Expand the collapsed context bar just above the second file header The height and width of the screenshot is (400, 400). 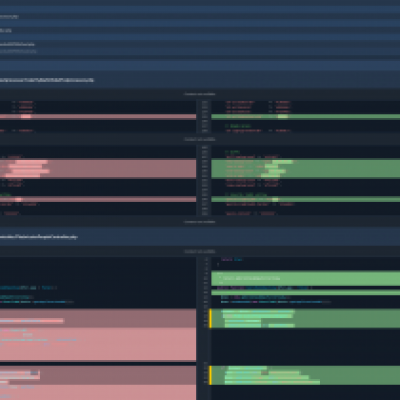(x=200, y=222)
